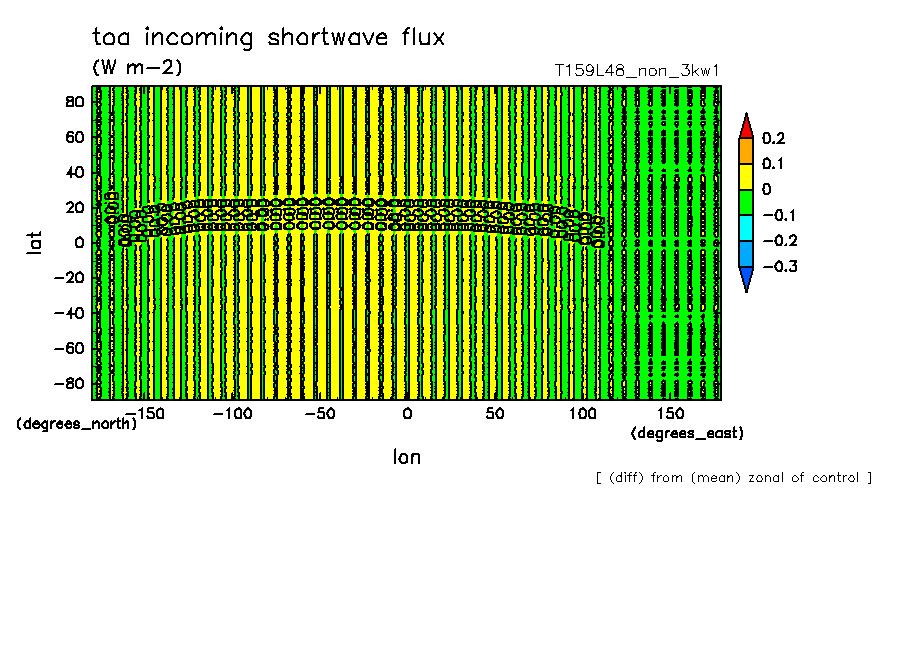This screenshot has width=904, height=654.
Task: Click the -0.3 colorbar tick label
Action: [781, 266]
